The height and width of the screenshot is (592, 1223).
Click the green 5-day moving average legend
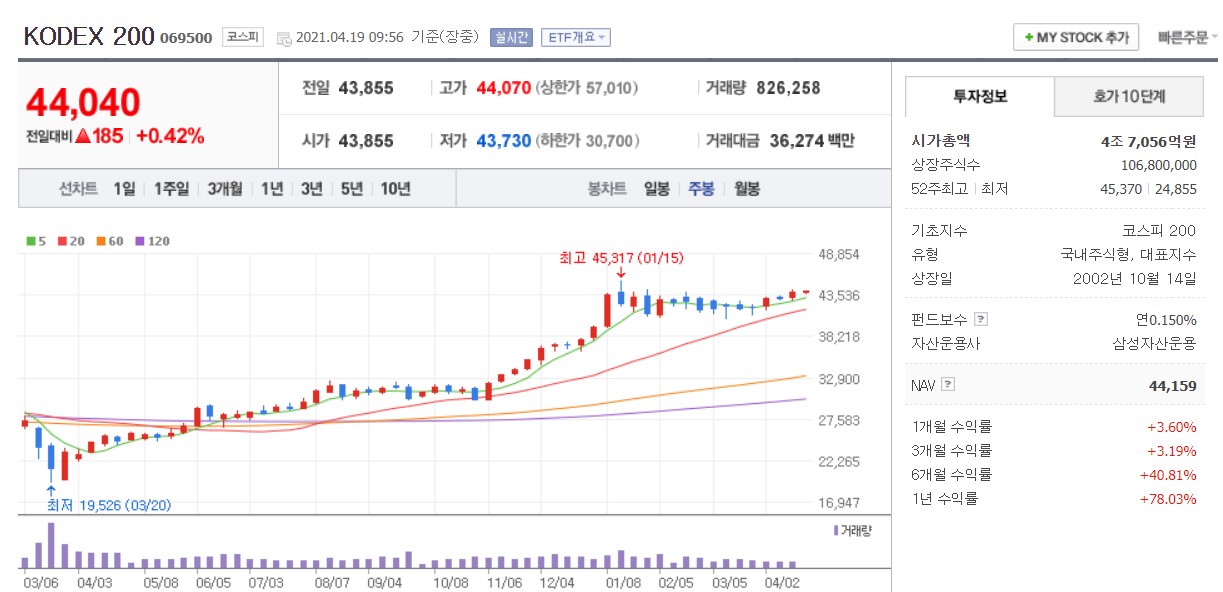pos(37,241)
